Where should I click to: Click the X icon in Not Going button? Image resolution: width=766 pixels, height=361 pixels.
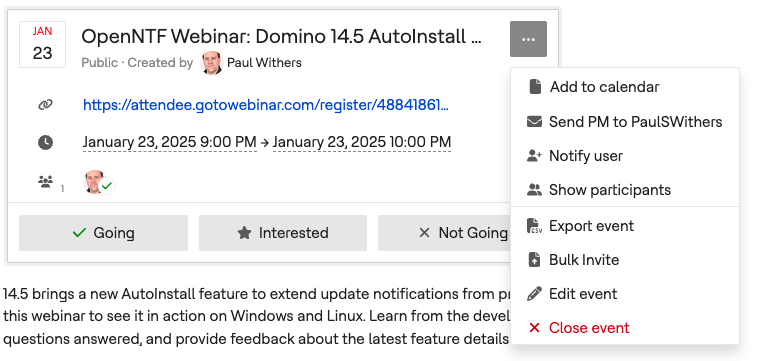tap(425, 233)
